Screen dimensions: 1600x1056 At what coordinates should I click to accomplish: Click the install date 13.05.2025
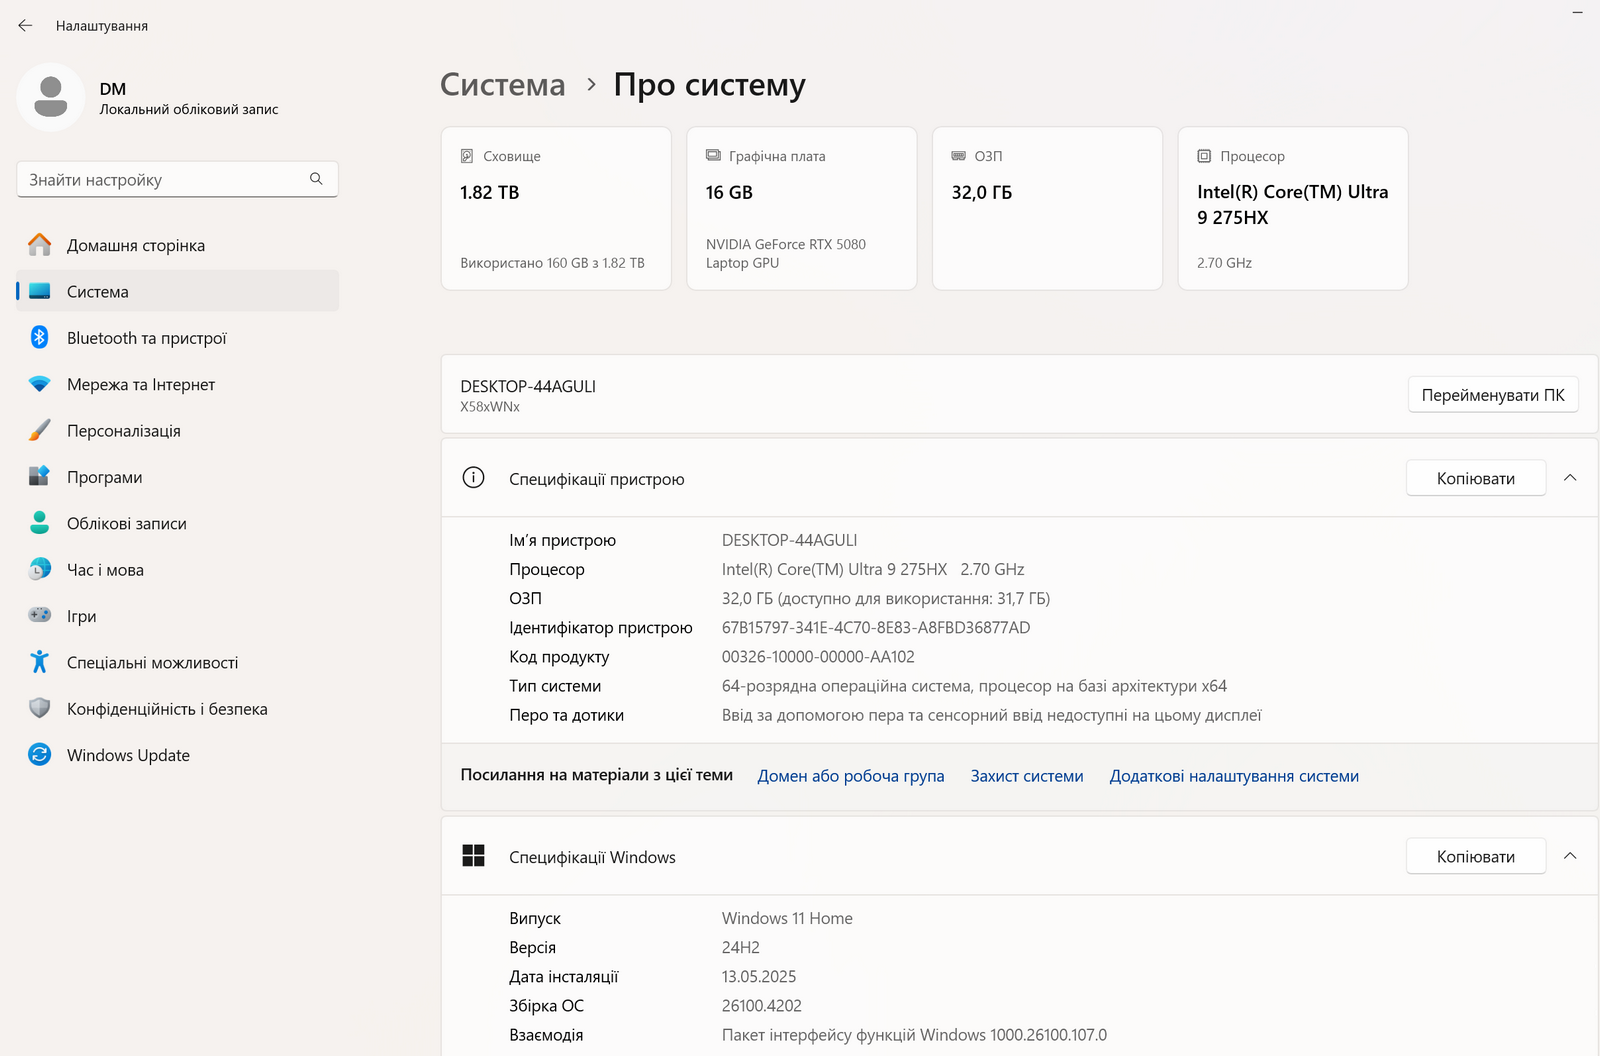click(759, 976)
